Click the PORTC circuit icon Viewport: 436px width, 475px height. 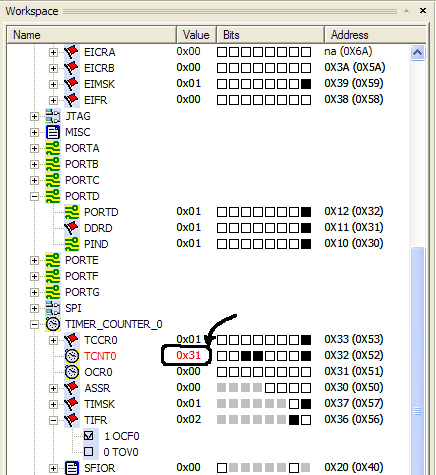(53, 180)
